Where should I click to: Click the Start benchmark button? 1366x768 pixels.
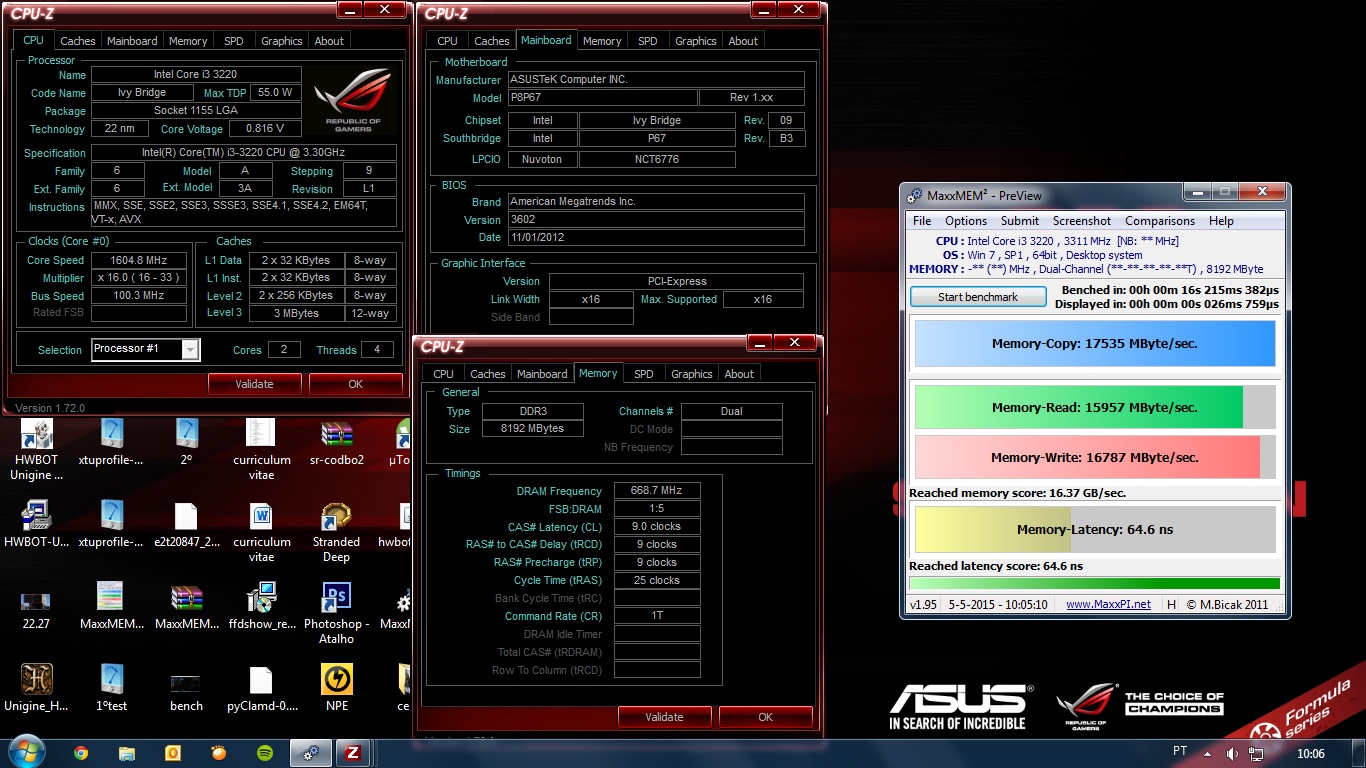[978, 297]
